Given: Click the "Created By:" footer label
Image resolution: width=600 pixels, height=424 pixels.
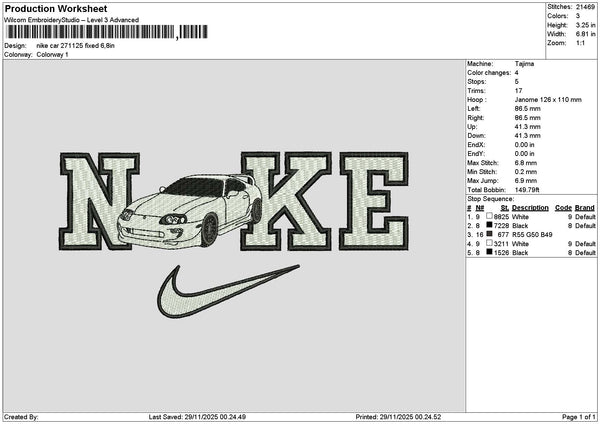Looking at the screenshot, I should [x=21, y=417].
